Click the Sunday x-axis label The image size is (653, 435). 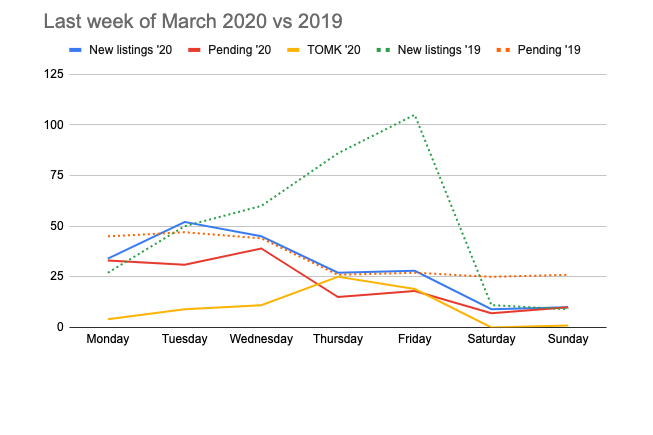pos(568,339)
